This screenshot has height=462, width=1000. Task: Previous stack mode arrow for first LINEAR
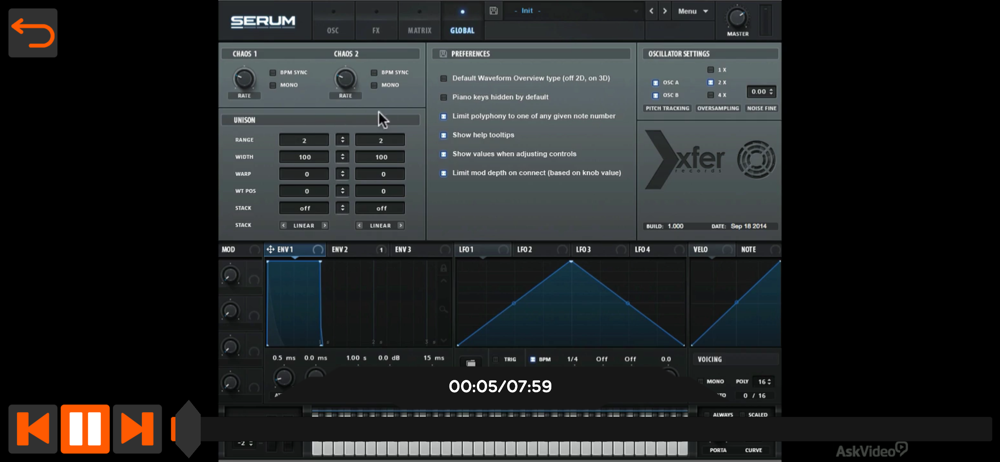284,225
